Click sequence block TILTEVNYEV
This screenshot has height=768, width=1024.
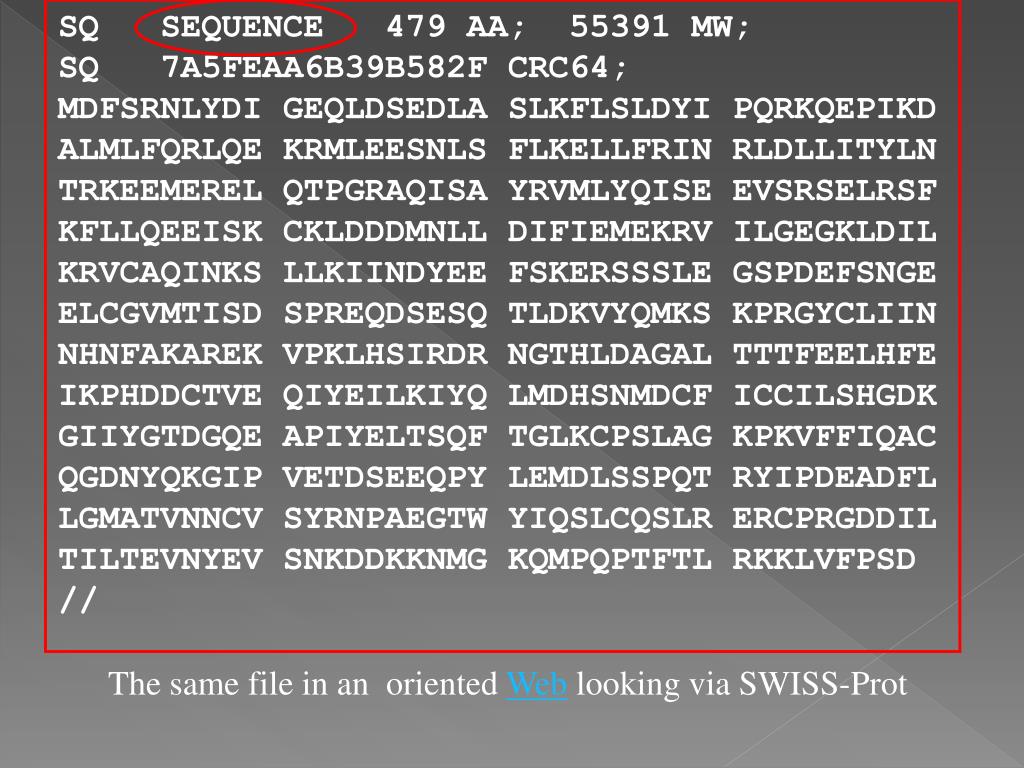pyautogui.click(x=159, y=560)
